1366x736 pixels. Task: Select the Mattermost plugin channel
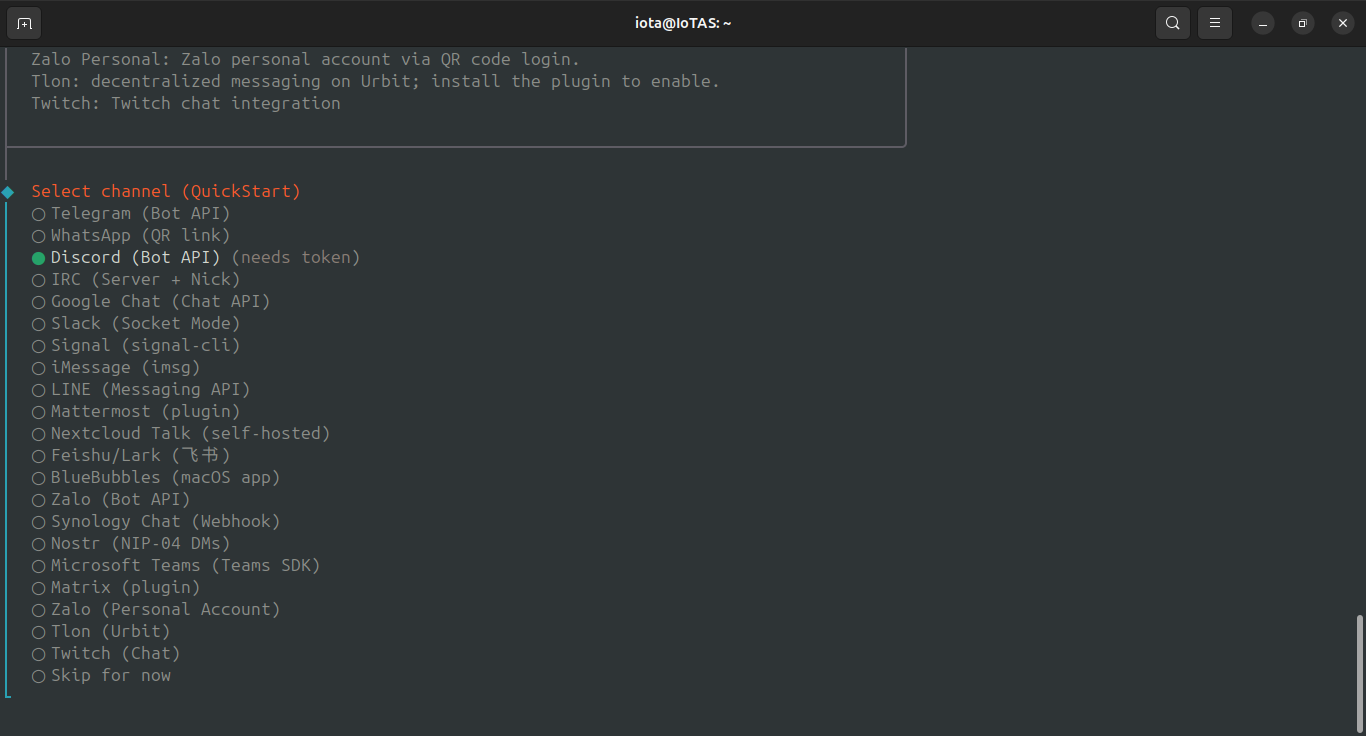(135, 411)
